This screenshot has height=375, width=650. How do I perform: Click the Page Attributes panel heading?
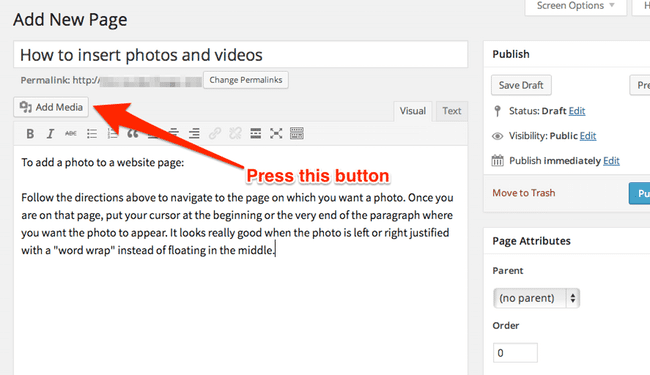pyautogui.click(x=531, y=241)
